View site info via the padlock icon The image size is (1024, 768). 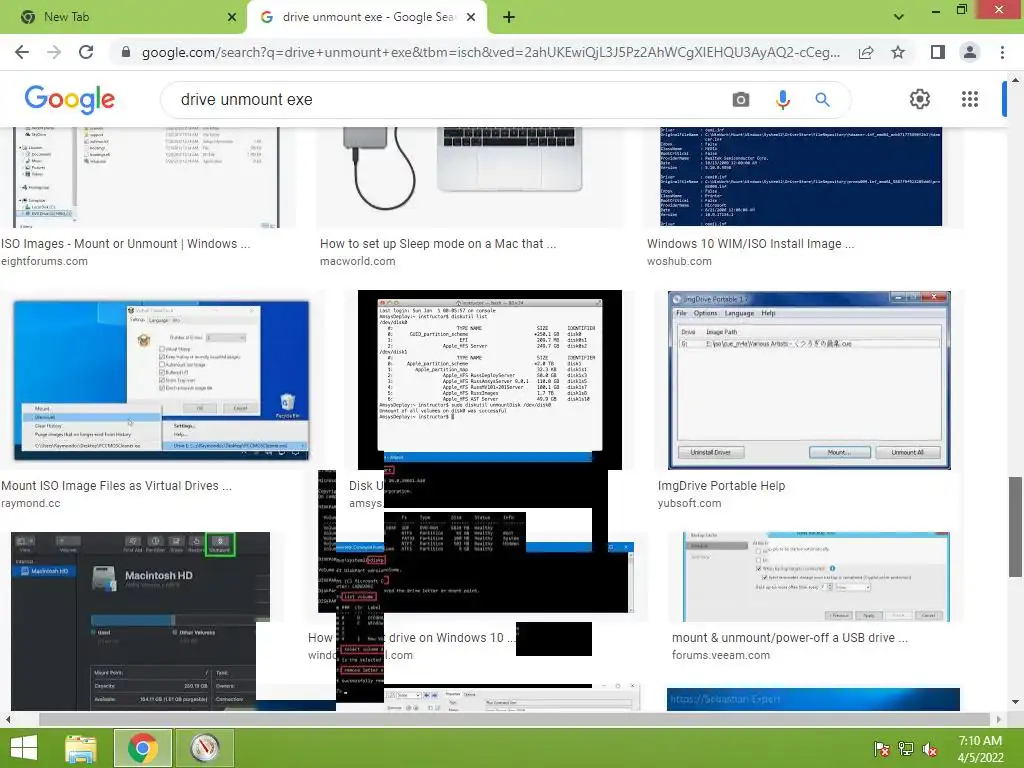[126, 52]
